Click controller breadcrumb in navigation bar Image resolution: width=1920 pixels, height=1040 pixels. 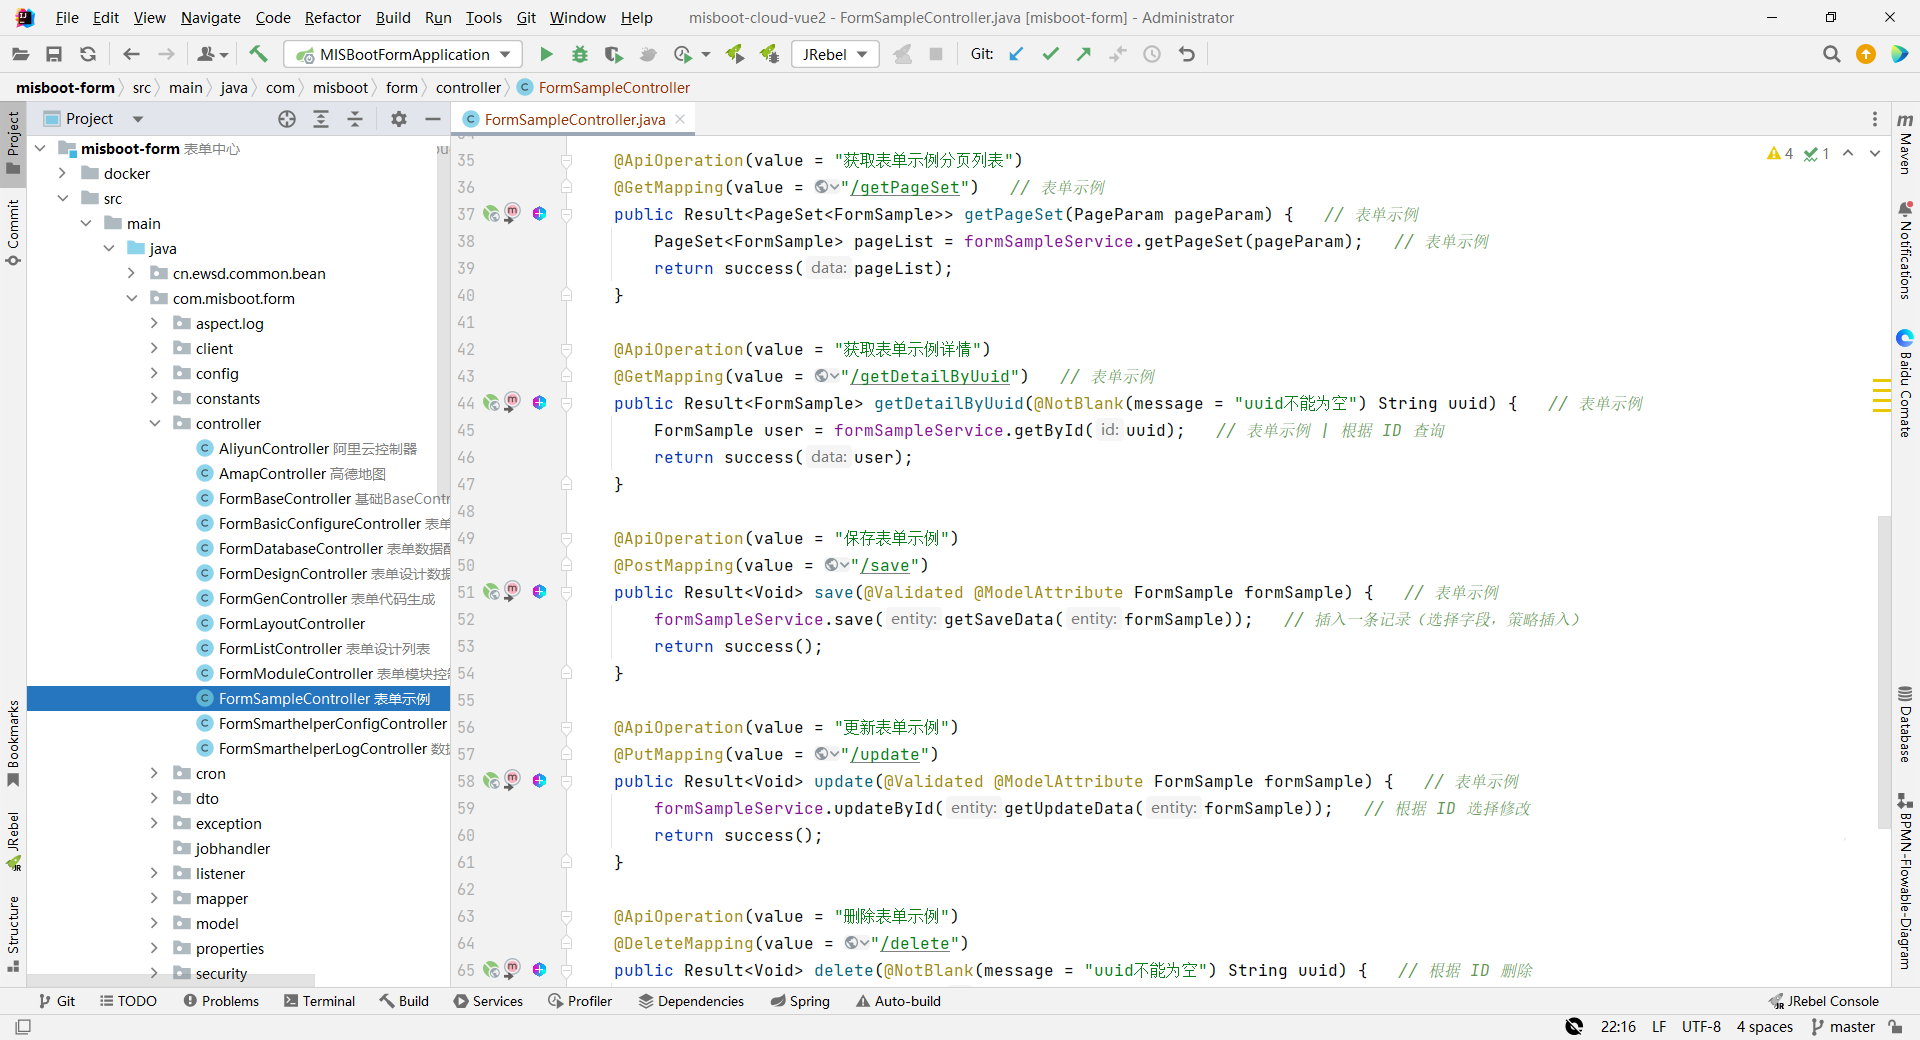[x=468, y=88]
